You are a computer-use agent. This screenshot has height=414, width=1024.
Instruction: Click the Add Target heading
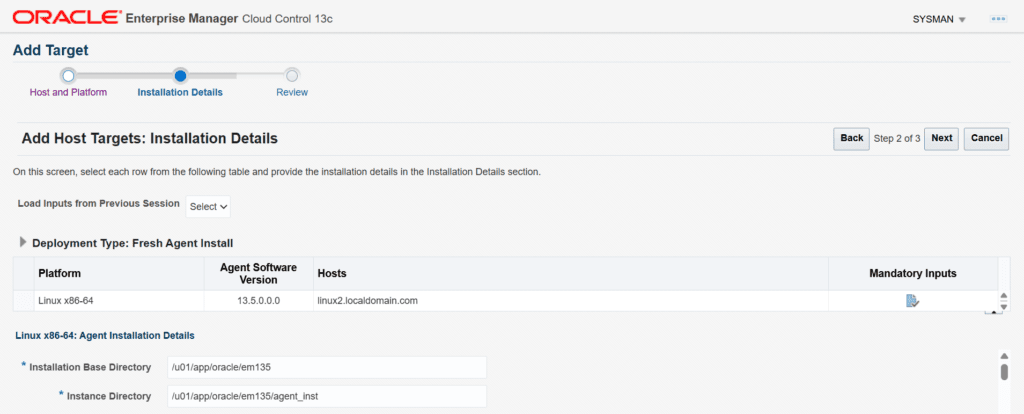(50, 50)
